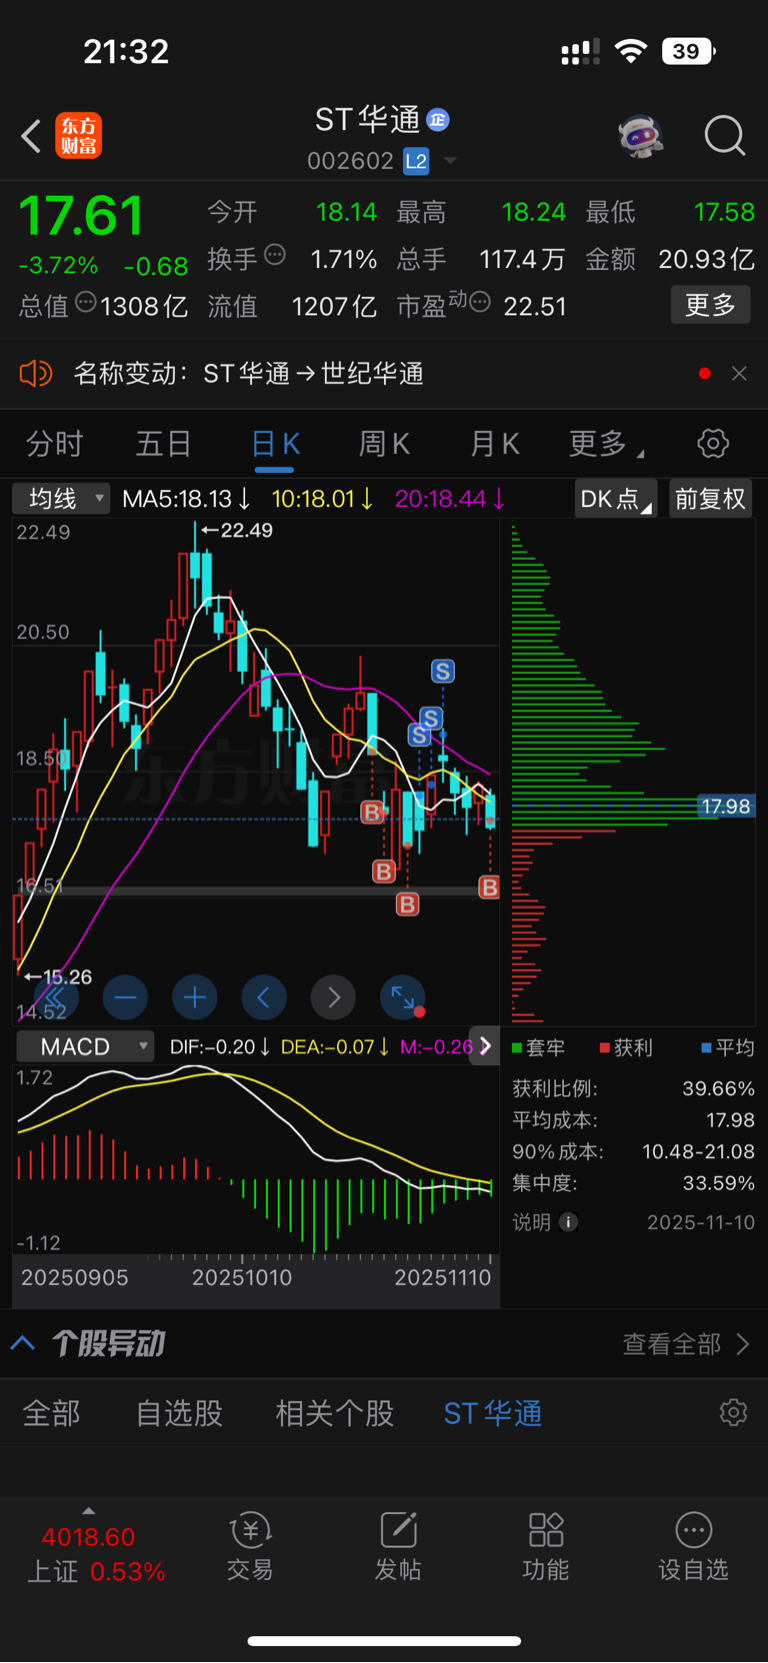Tap the bottom-right B buy marker
The image size is (768, 1663).
pyautogui.click(x=489, y=887)
